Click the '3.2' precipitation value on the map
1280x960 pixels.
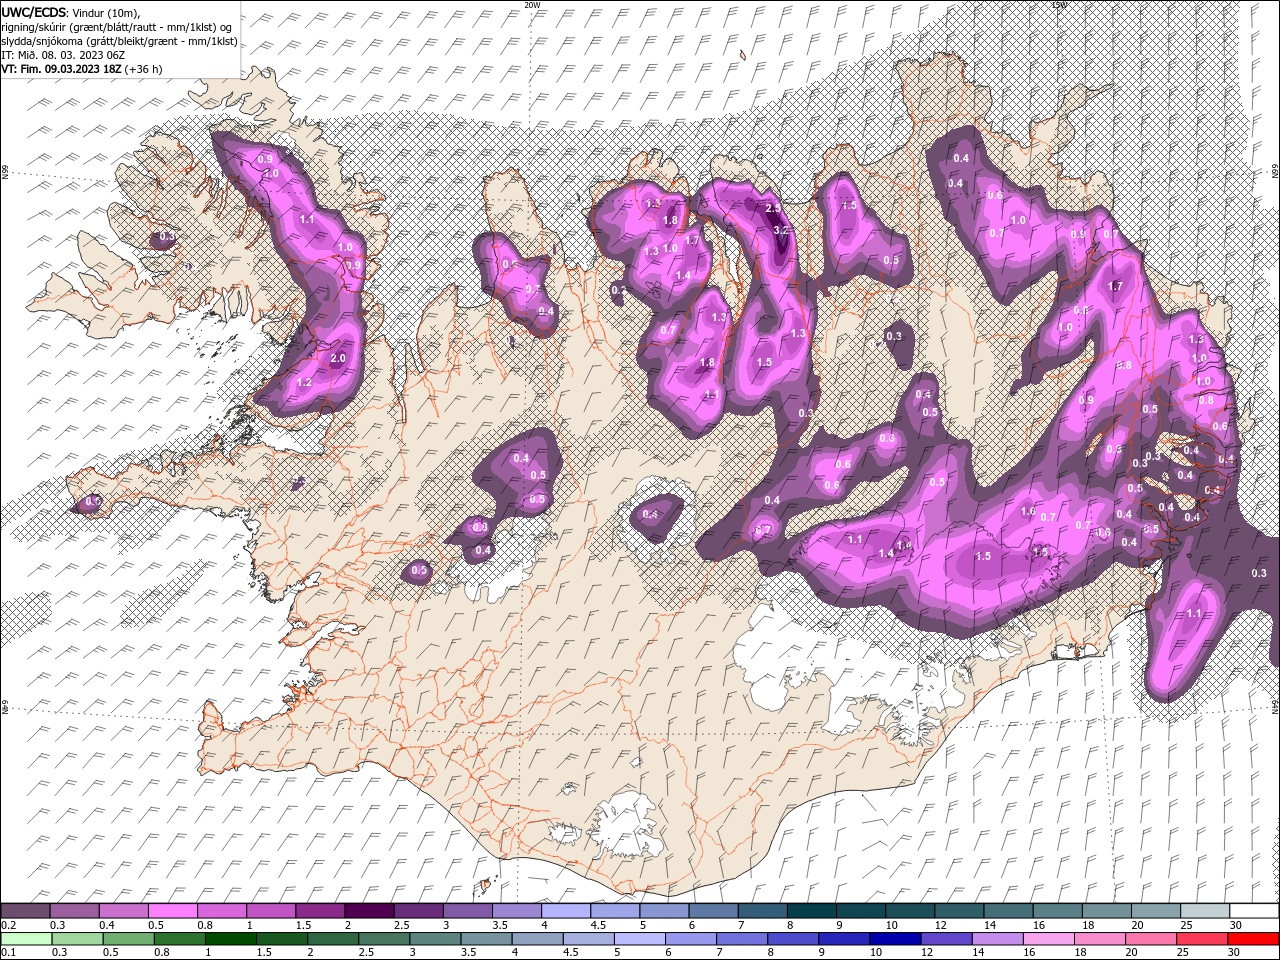pos(781,230)
